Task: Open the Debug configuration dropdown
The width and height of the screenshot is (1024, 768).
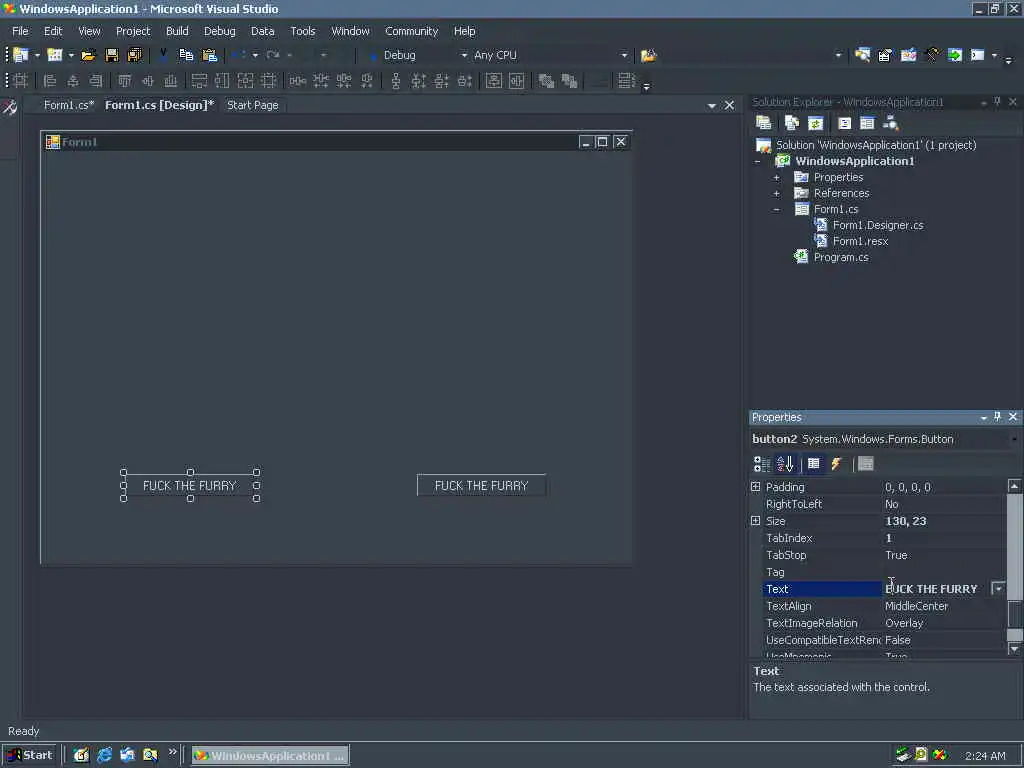Action: pos(464,56)
